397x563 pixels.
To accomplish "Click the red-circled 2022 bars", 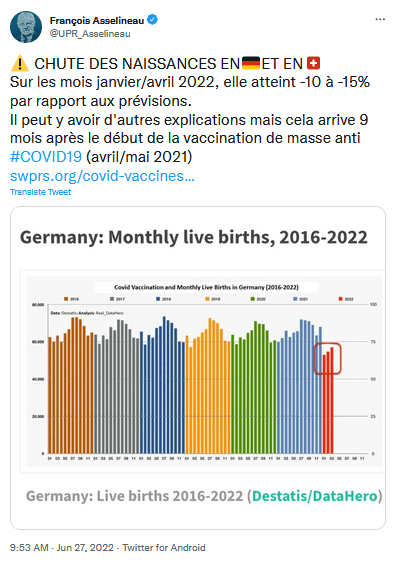I will (327, 358).
